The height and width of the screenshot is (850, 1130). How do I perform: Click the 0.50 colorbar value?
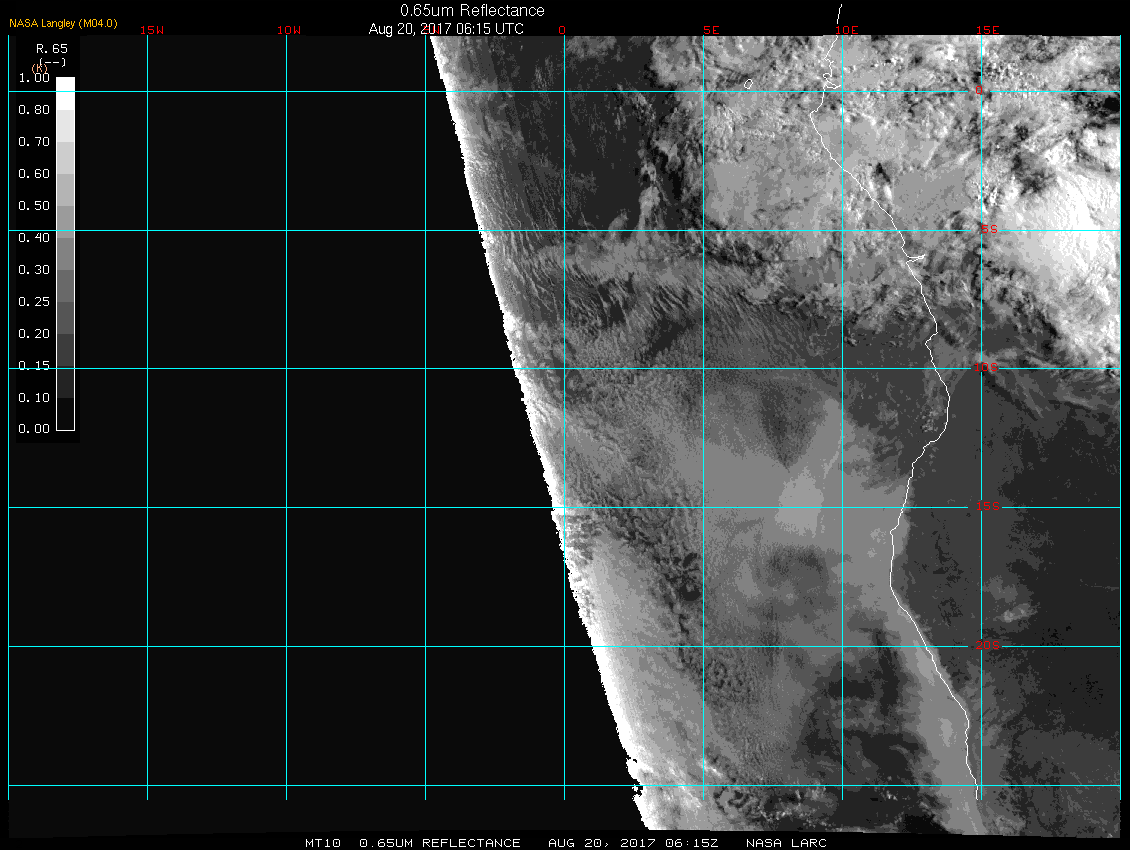34,206
